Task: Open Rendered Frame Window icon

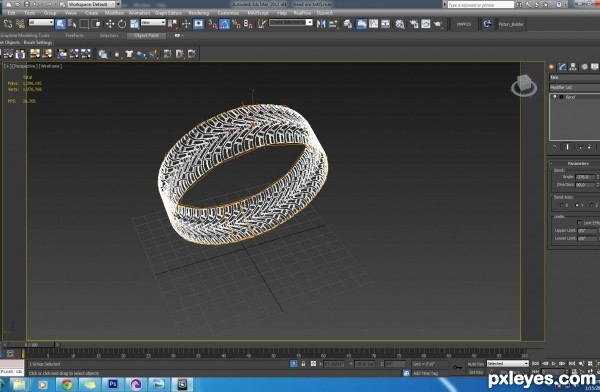Action: (426, 24)
